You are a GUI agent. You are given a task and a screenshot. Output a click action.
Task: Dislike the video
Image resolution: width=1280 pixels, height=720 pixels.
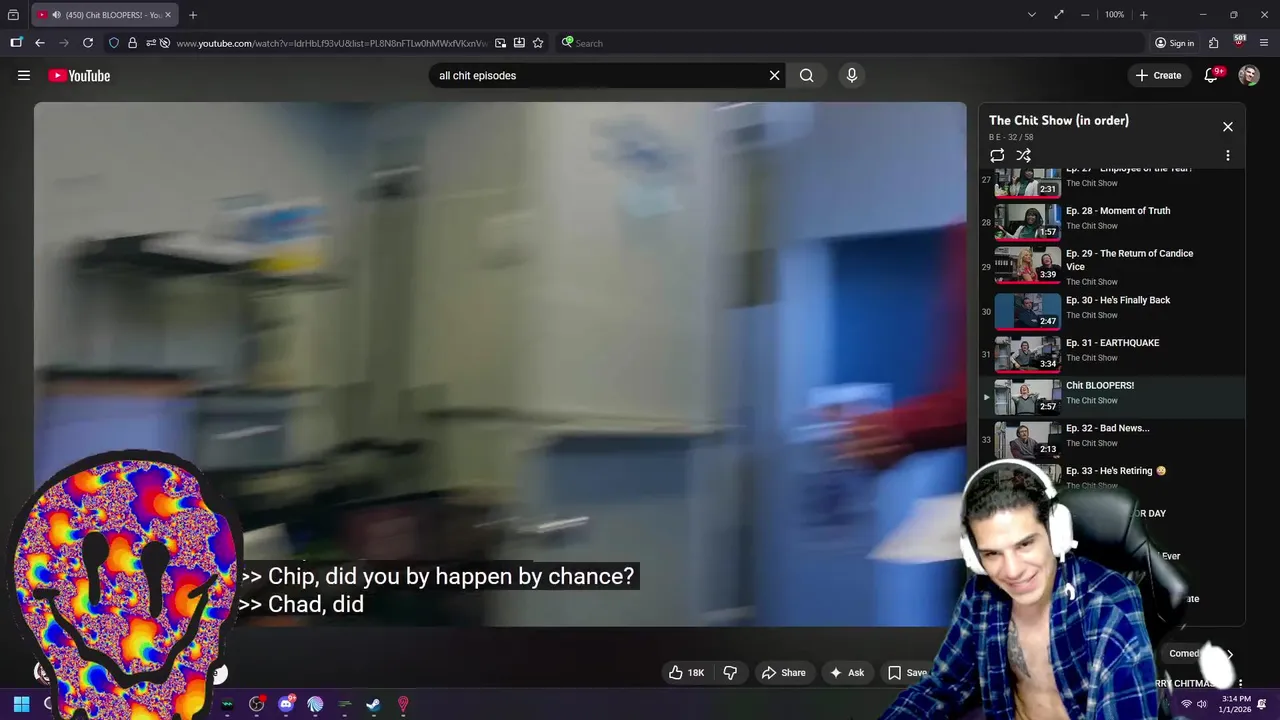(730, 673)
